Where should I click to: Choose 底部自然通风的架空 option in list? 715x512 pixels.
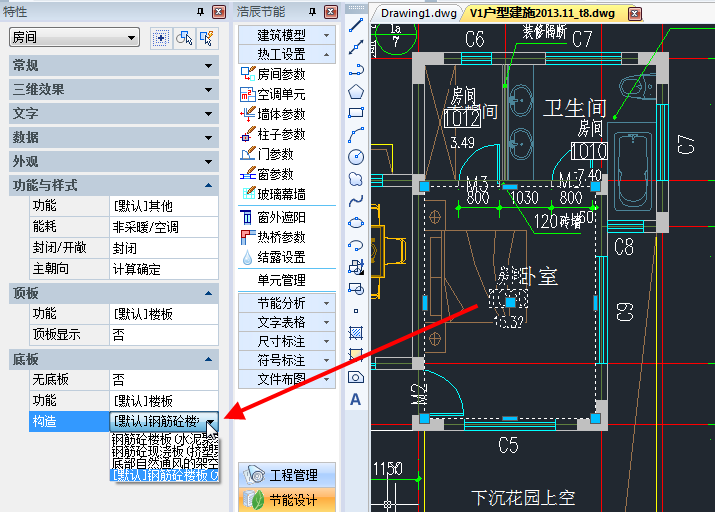(165, 464)
